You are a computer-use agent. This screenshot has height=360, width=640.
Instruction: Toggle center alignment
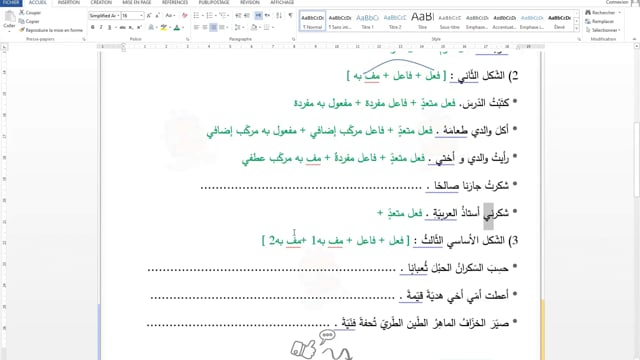click(x=205, y=27)
